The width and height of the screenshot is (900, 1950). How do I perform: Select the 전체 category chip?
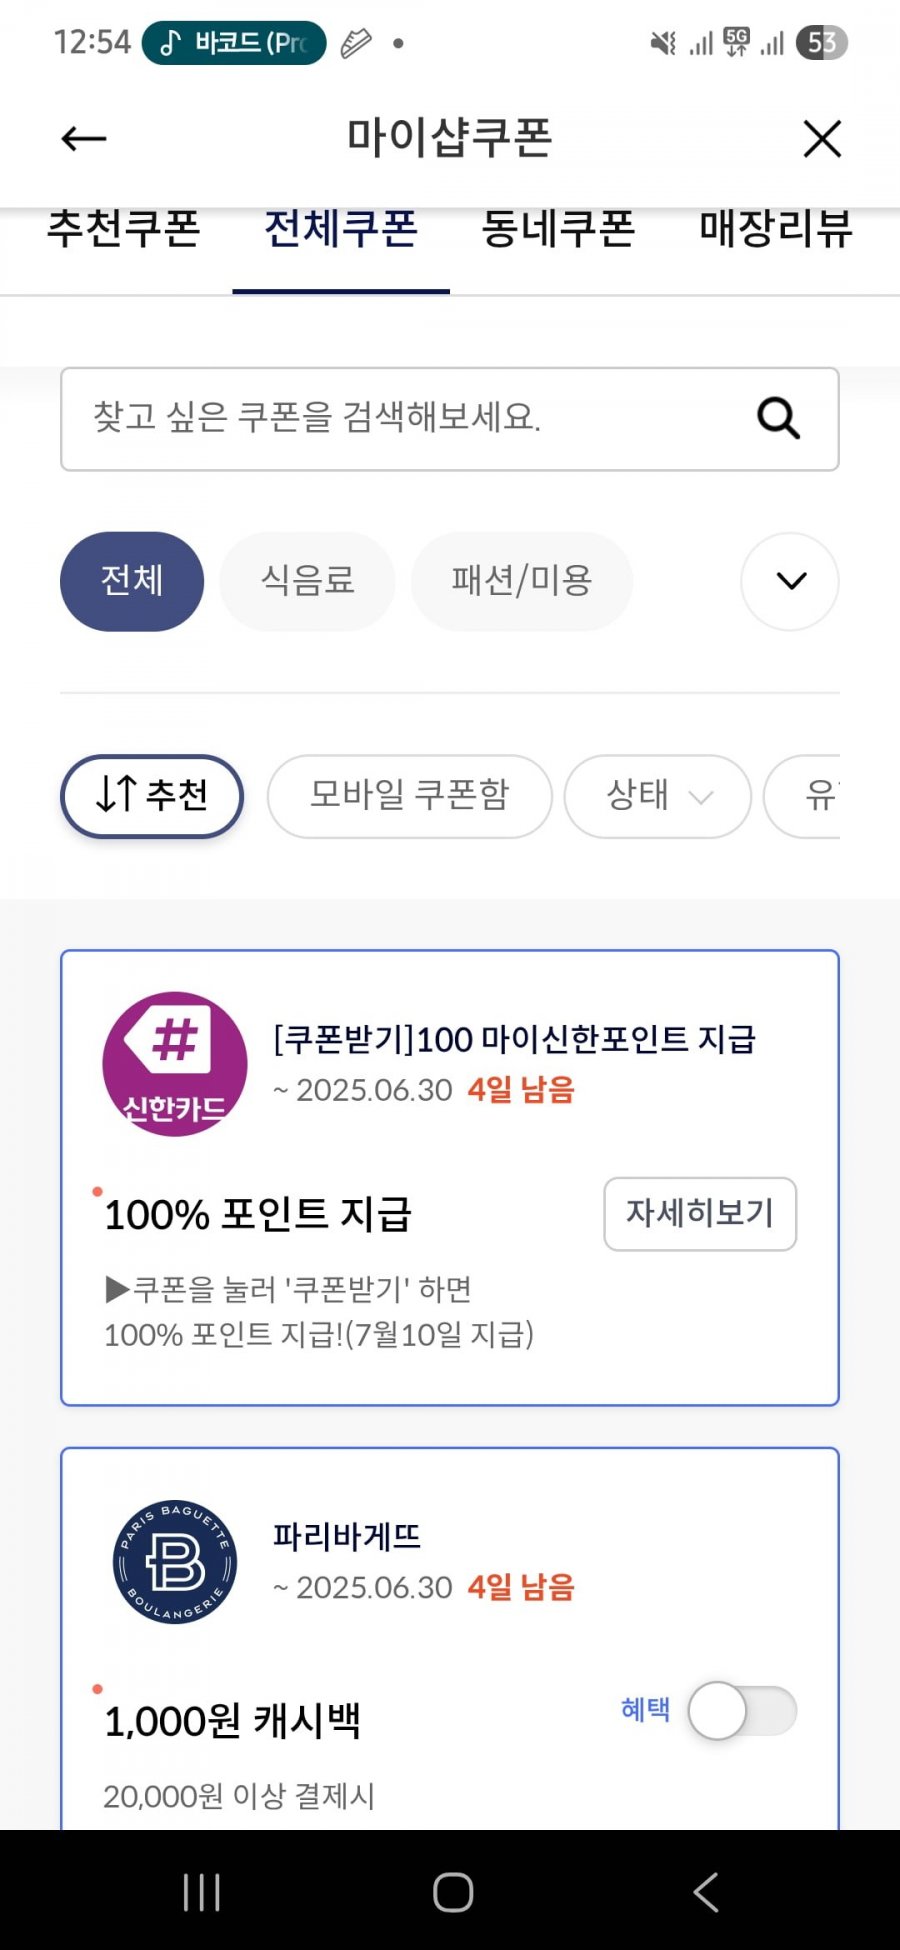pyautogui.click(x=132, y=581)
